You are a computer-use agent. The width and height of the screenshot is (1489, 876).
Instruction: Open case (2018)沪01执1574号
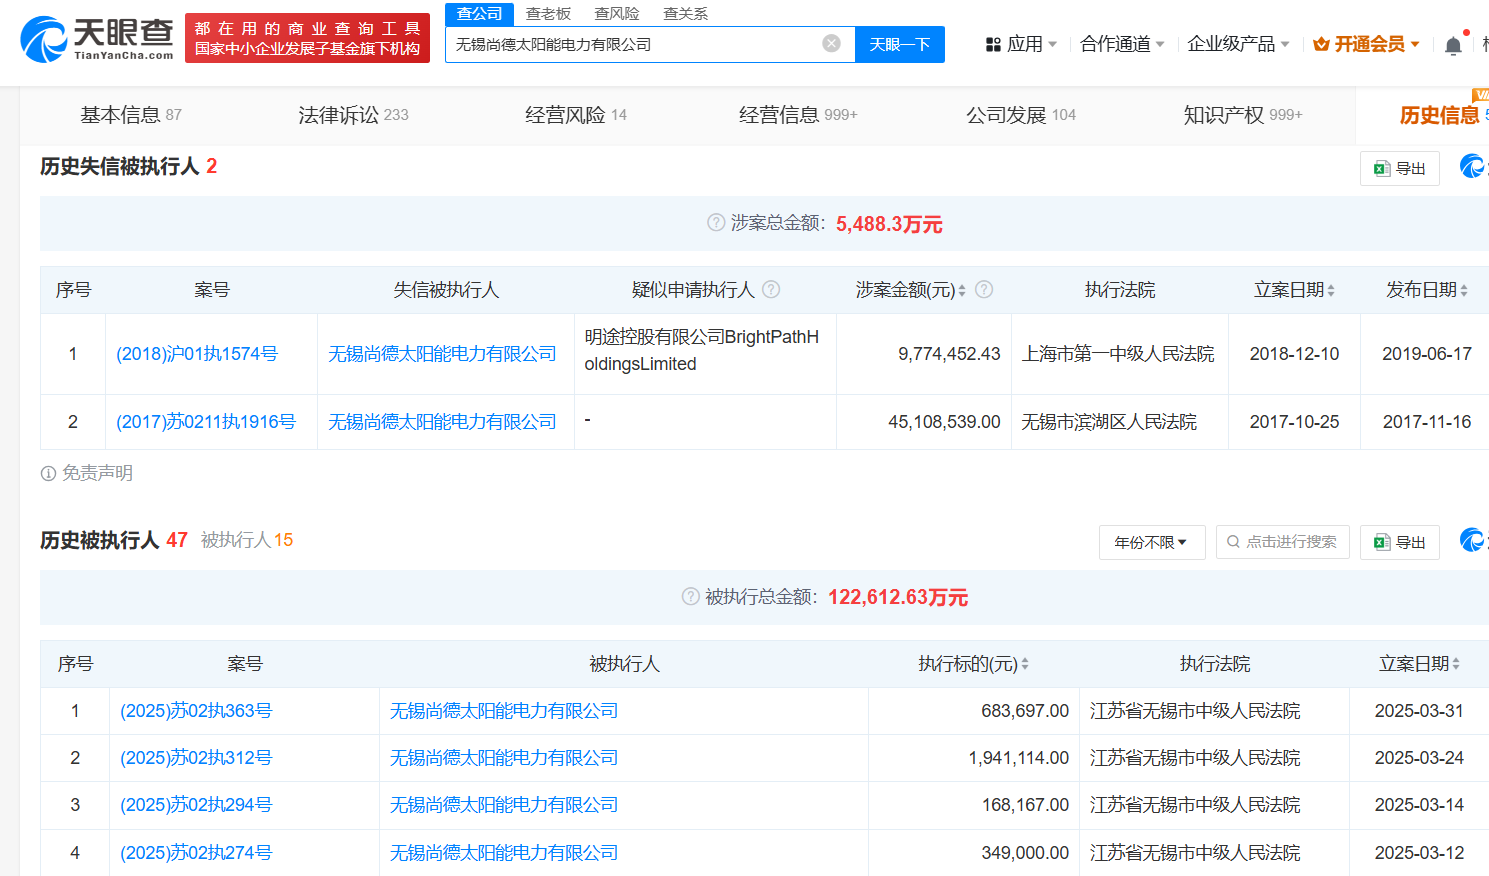pos(197,354)
